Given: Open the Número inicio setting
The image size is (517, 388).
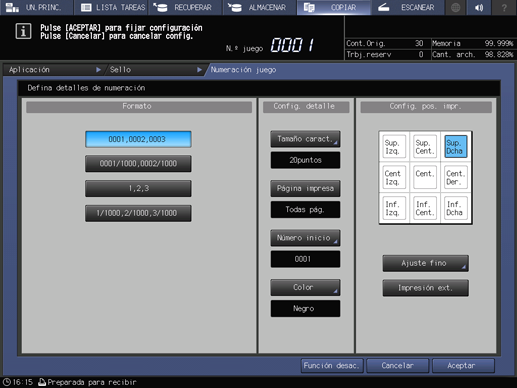Looking at the screenshot, I should [305, 238].
